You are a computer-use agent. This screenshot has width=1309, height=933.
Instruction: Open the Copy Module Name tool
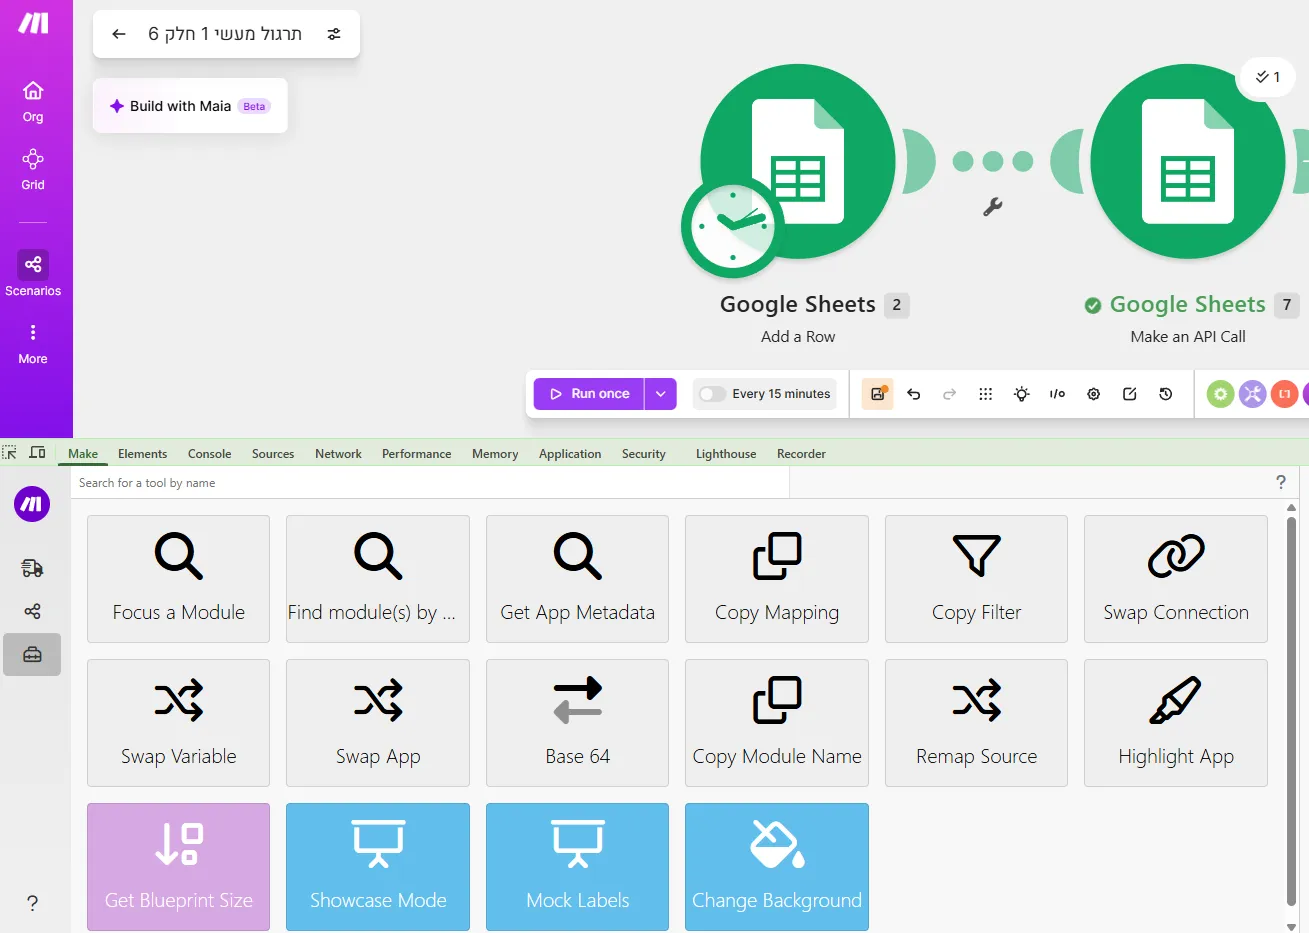click(777, 723)
